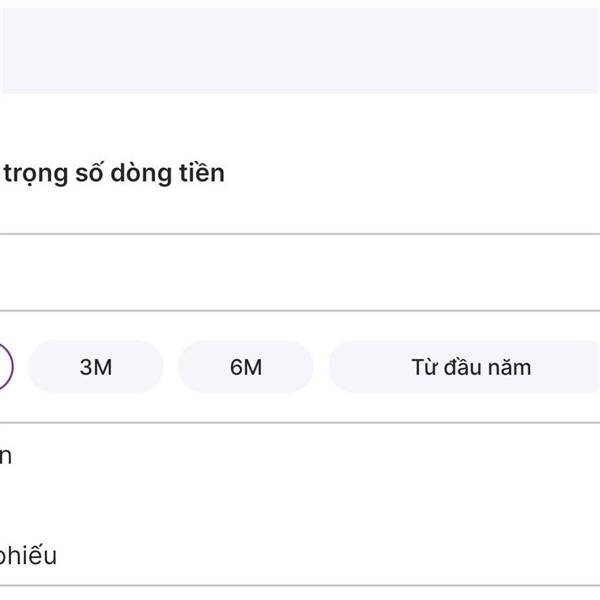Tap the three-month filter chip
The image size is (600, 600).
96,367
